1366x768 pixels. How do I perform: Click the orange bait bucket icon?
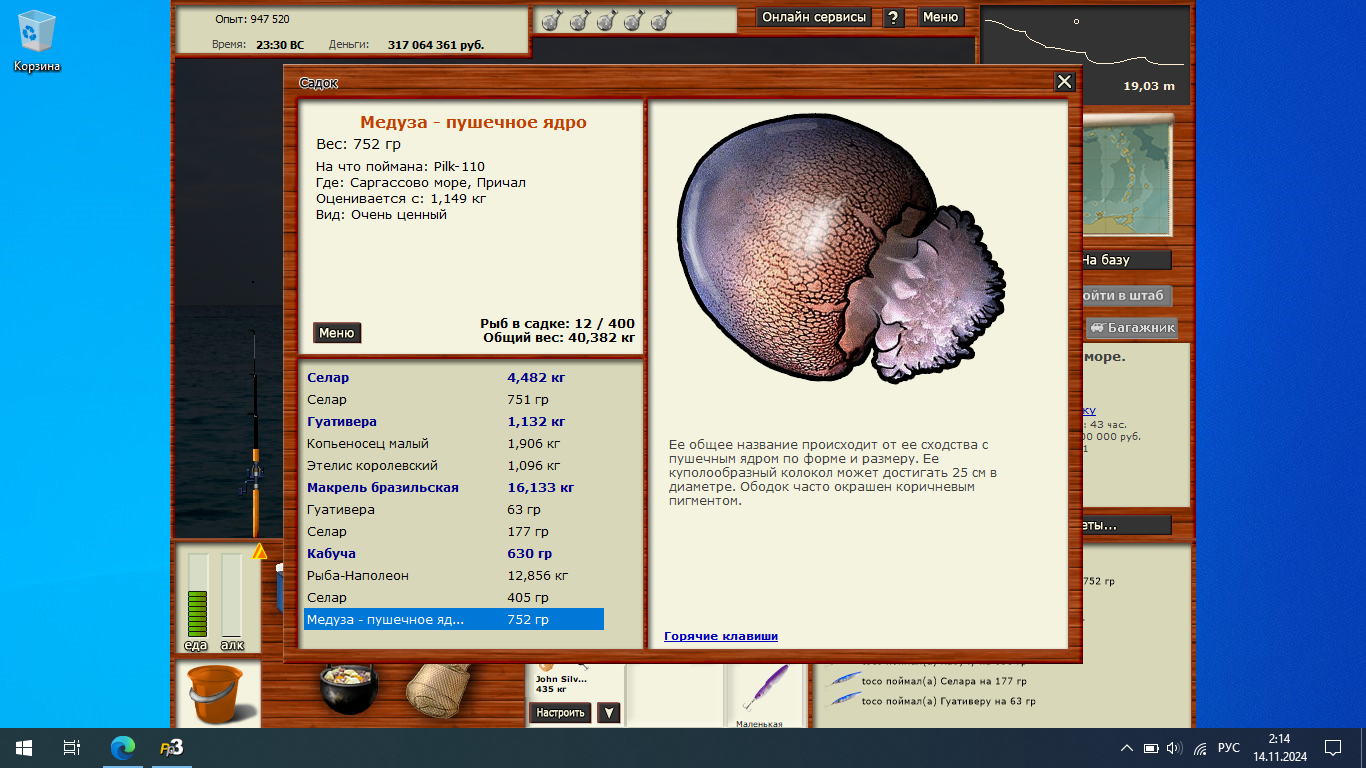point(215,694)
